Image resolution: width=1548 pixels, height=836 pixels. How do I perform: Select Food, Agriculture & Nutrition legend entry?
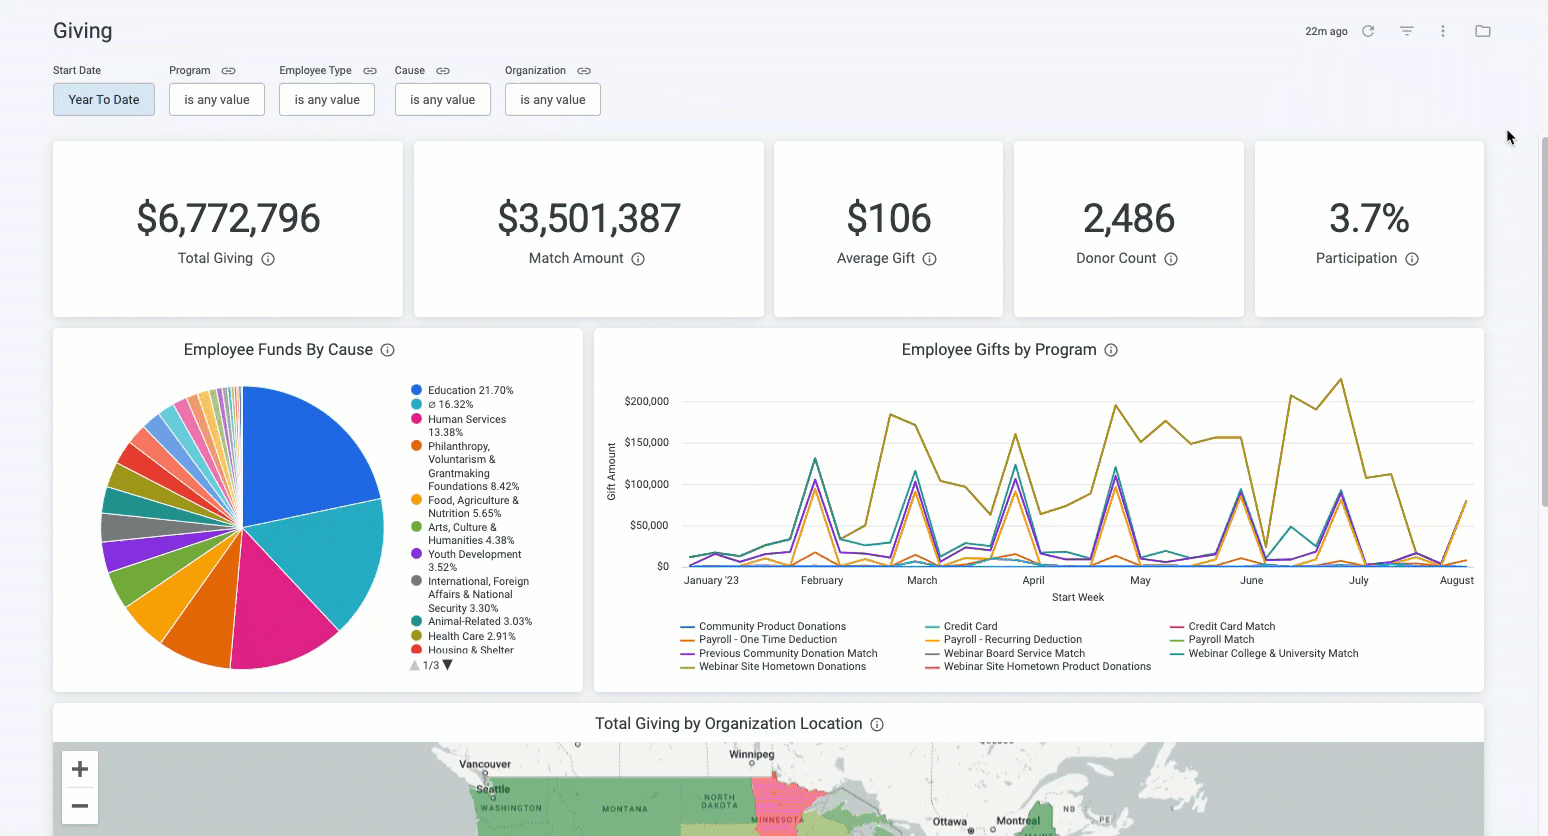click(465, 507)
